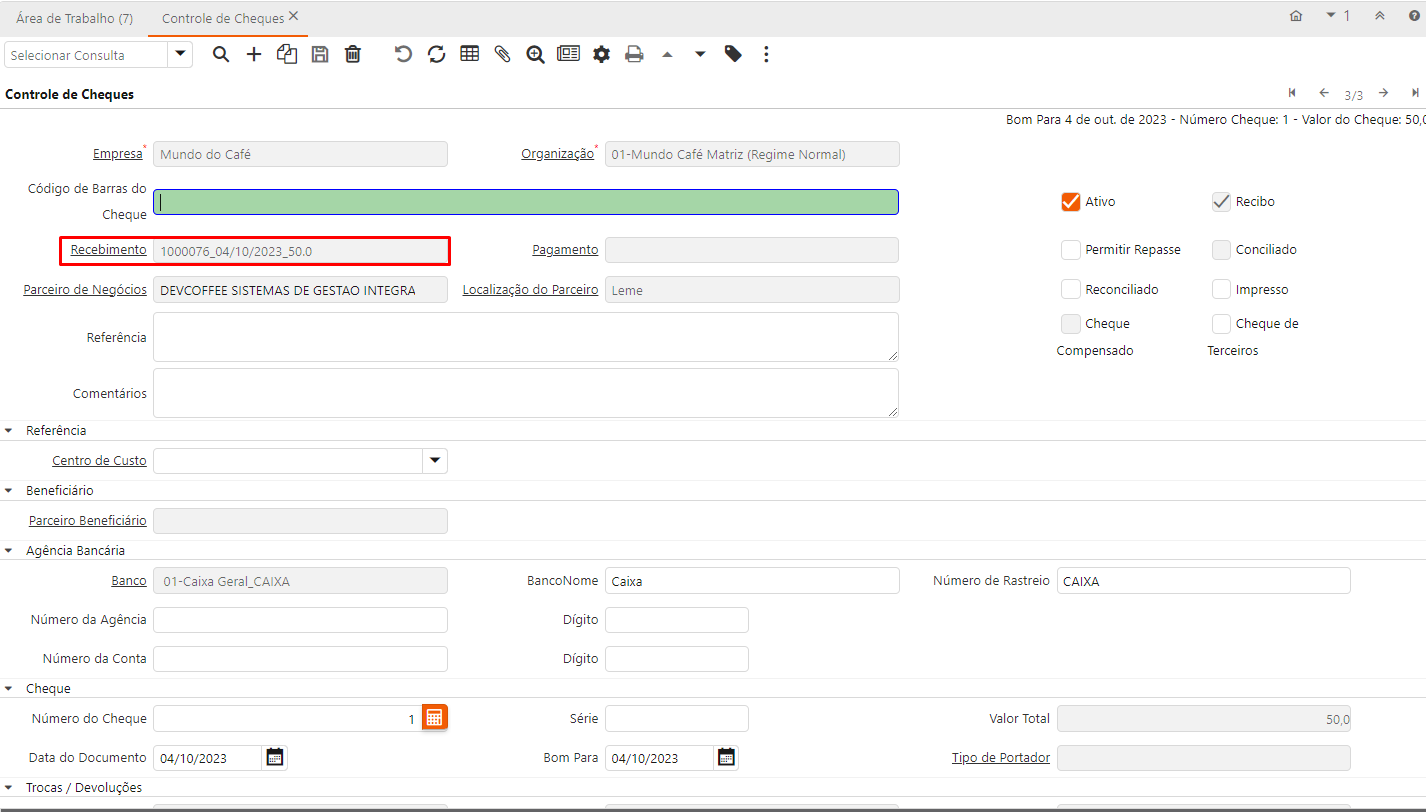Click the Parceiro de Negócios link label
Image resolution: width=1426 pixels, height=812 pixels.
coord(85,290)
